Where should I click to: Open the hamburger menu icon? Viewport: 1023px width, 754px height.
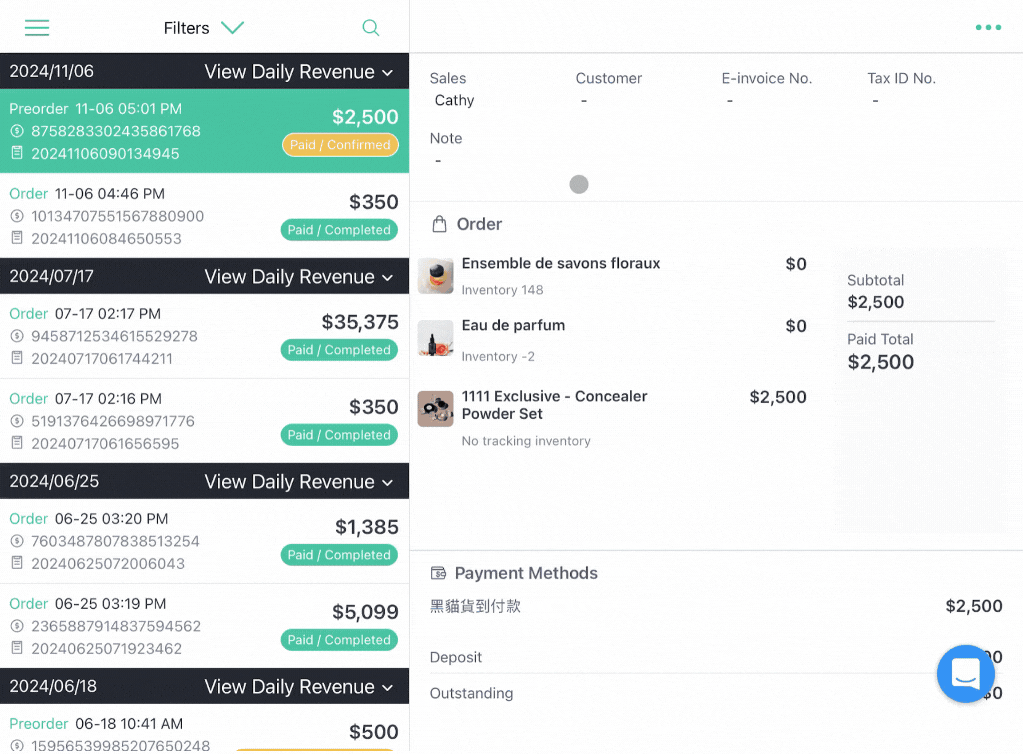click(x=37, y=27)
